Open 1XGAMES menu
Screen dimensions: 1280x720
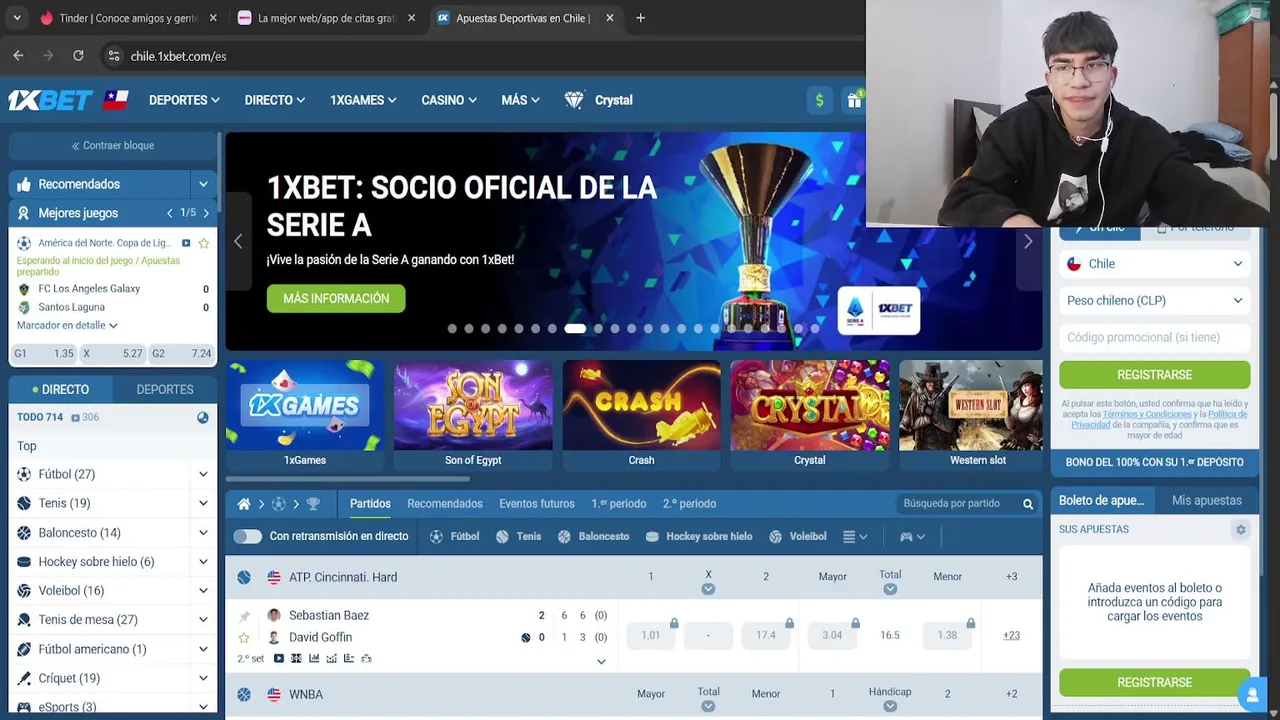click(363, 100)
